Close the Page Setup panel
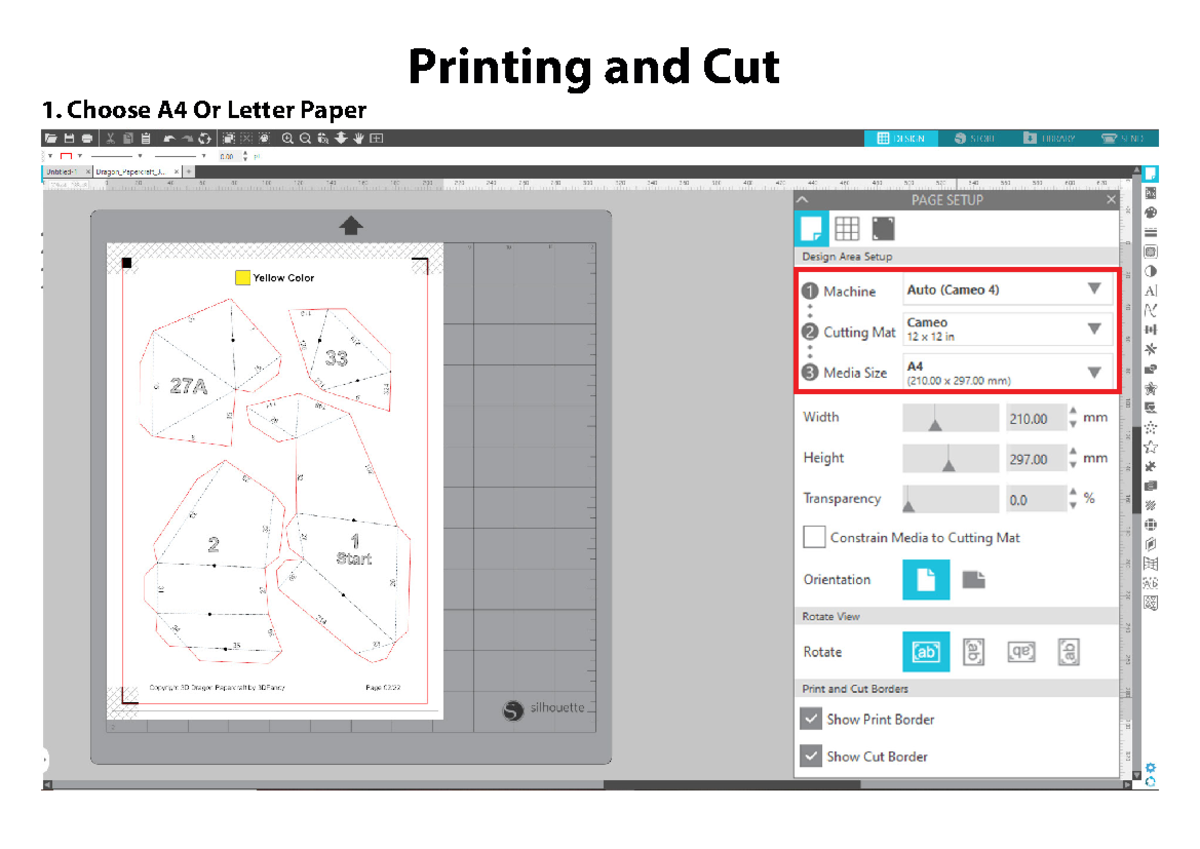Viewport: 1200px width, 849px height. click(1110, 200)
